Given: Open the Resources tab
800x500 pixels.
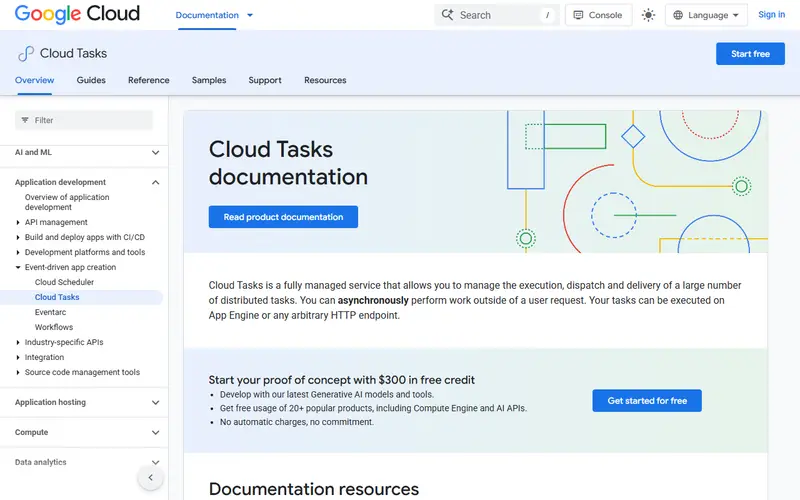Looking at the screenshot, I should click(x=325, y=80).
